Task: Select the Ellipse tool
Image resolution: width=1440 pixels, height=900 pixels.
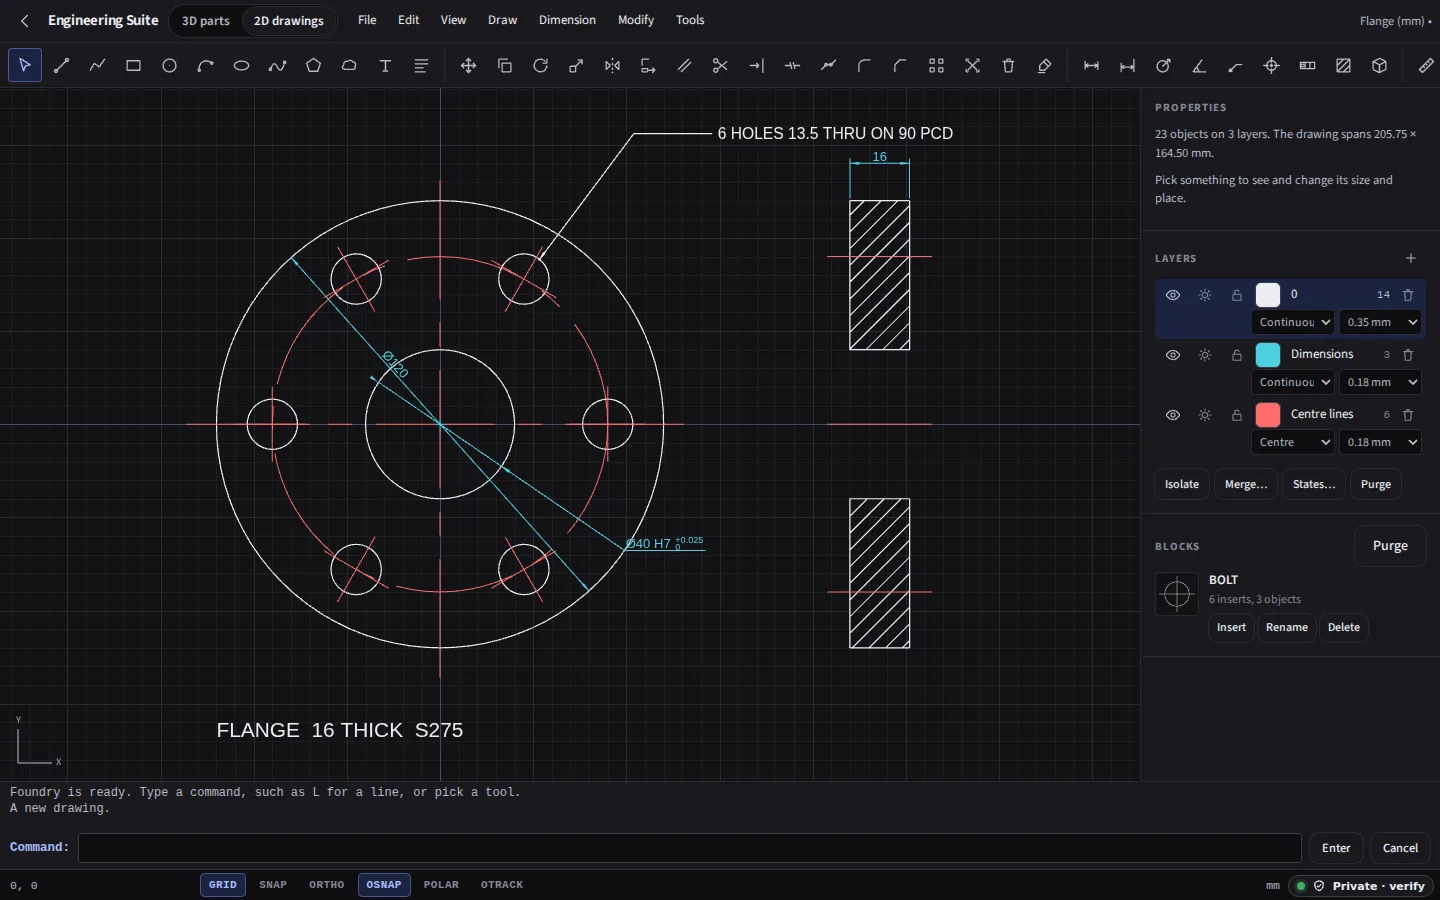Action: coord(241,66)
